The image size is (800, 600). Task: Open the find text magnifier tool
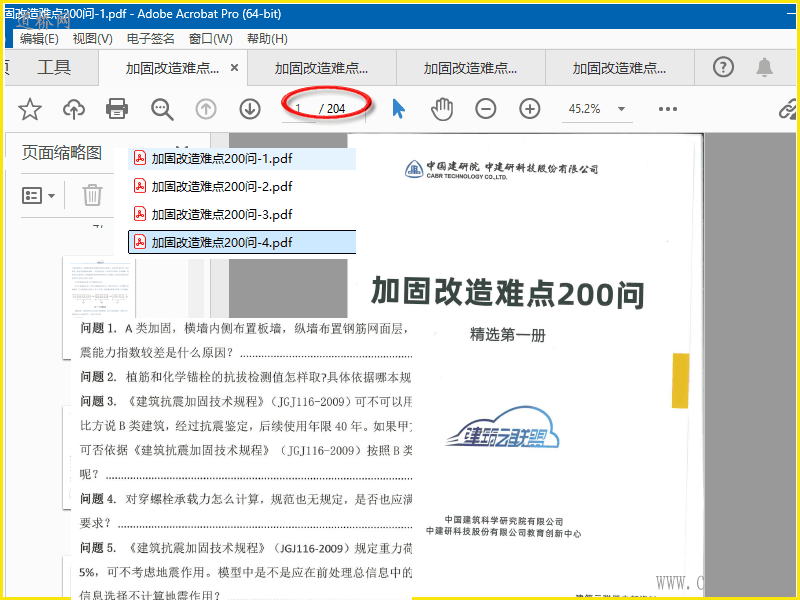pos(162,109)
